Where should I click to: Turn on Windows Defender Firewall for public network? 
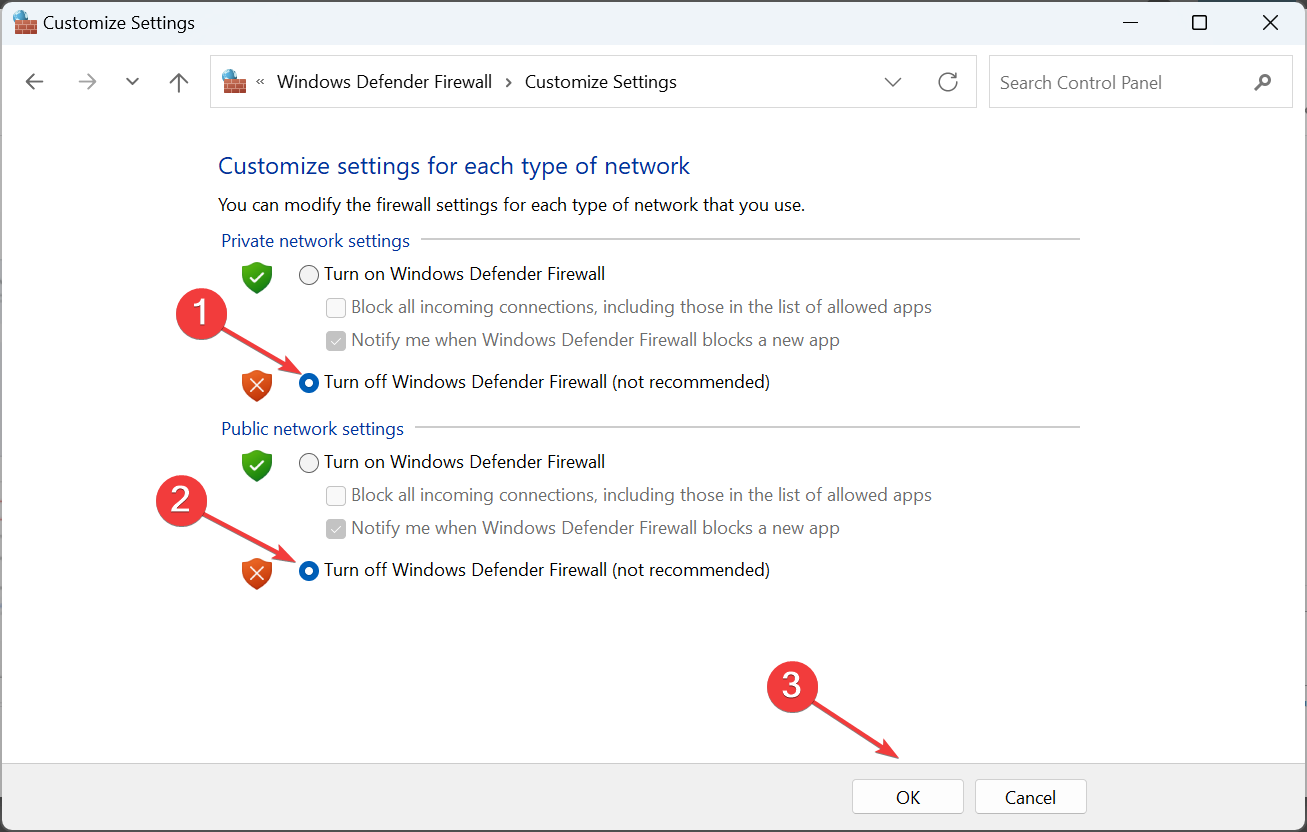tap(309, 463)
